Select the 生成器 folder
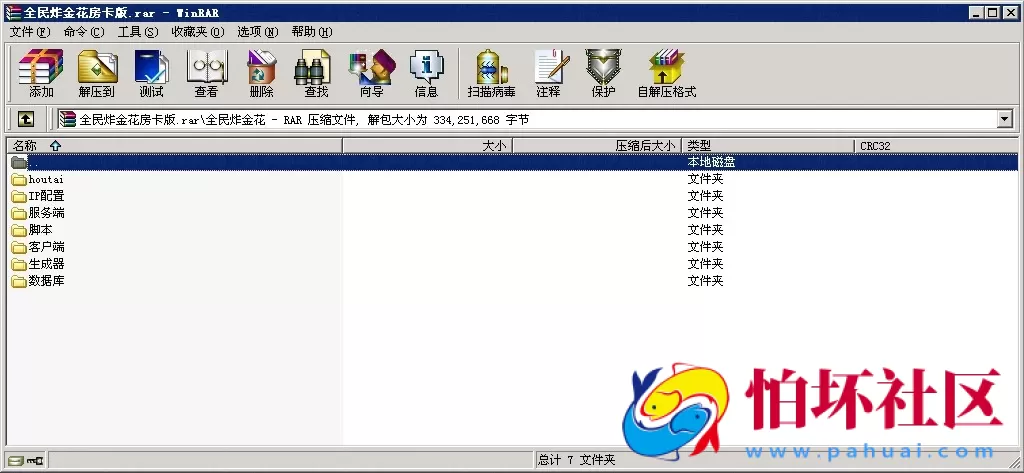1024x473 pixels. (x=38, y=264)
